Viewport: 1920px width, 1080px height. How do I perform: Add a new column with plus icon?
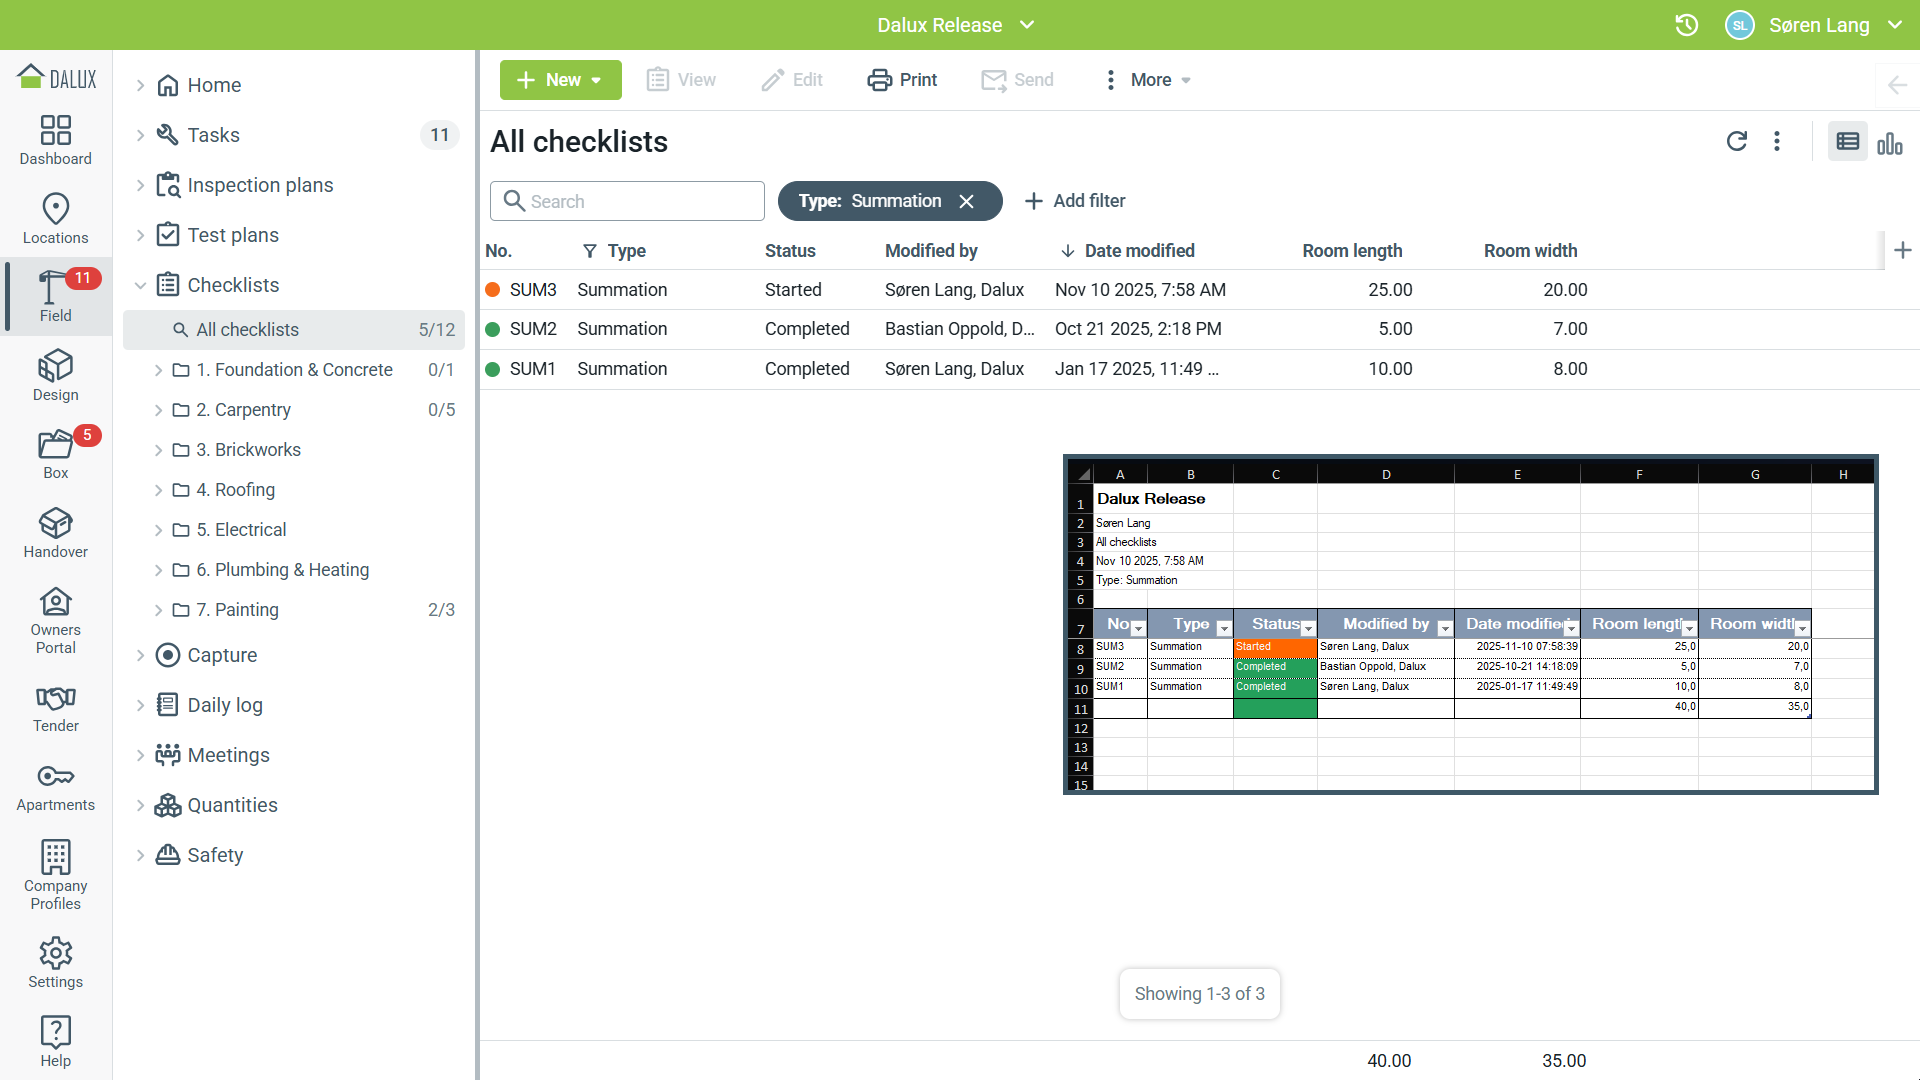[1903, 250]
